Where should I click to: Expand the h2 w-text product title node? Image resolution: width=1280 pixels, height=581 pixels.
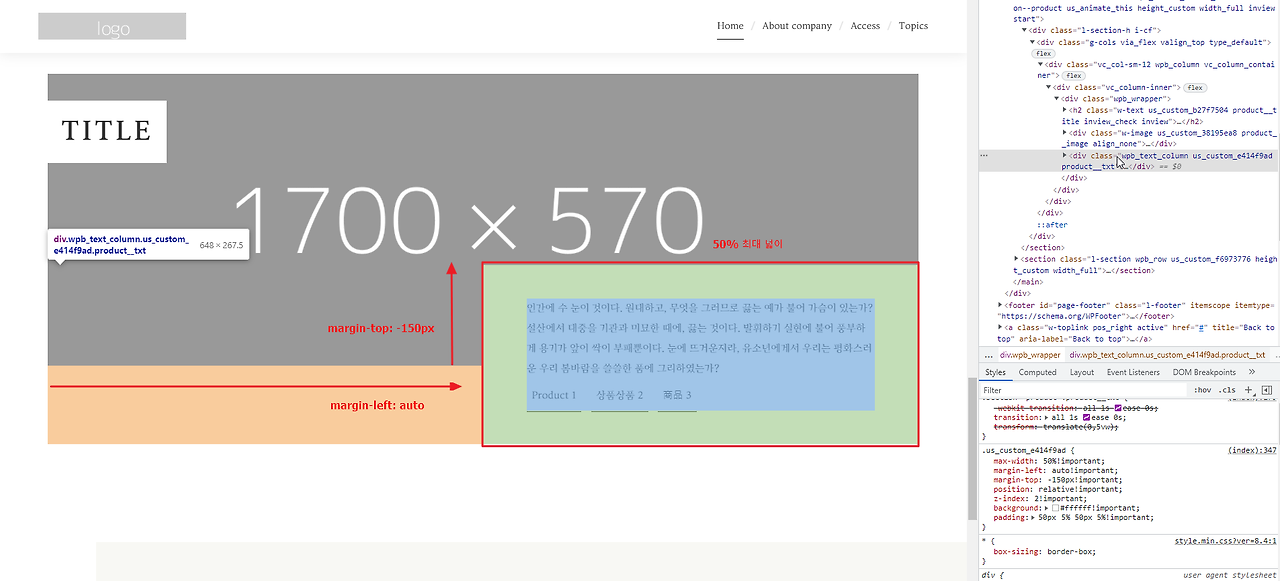pos(1064,110)
